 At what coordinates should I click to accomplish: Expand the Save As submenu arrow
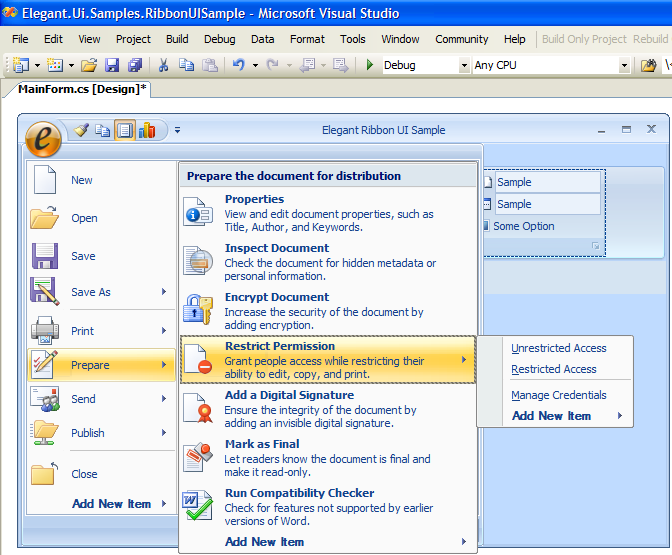pyautogui.click(x=164, y=291)
